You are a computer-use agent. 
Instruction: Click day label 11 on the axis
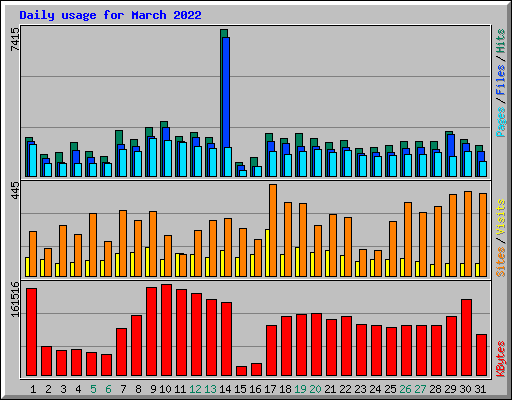click(x=180, y=389)
